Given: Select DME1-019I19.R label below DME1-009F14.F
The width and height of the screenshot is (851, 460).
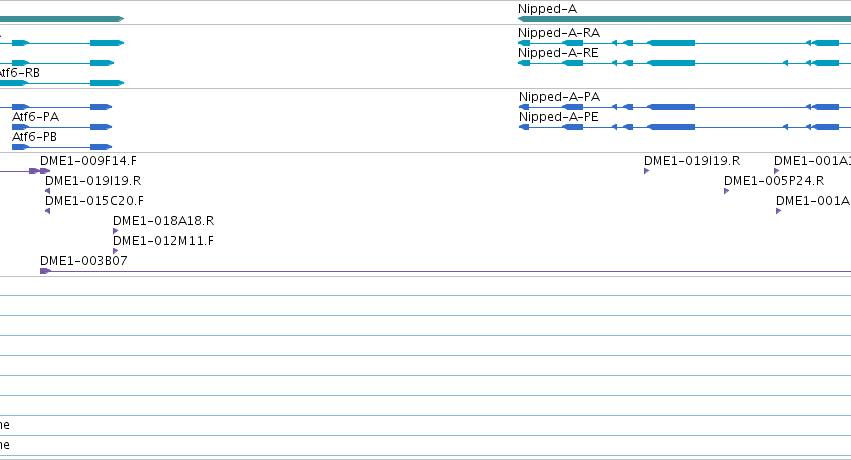Looking at the screenshot, I should [x=93, y=181].
